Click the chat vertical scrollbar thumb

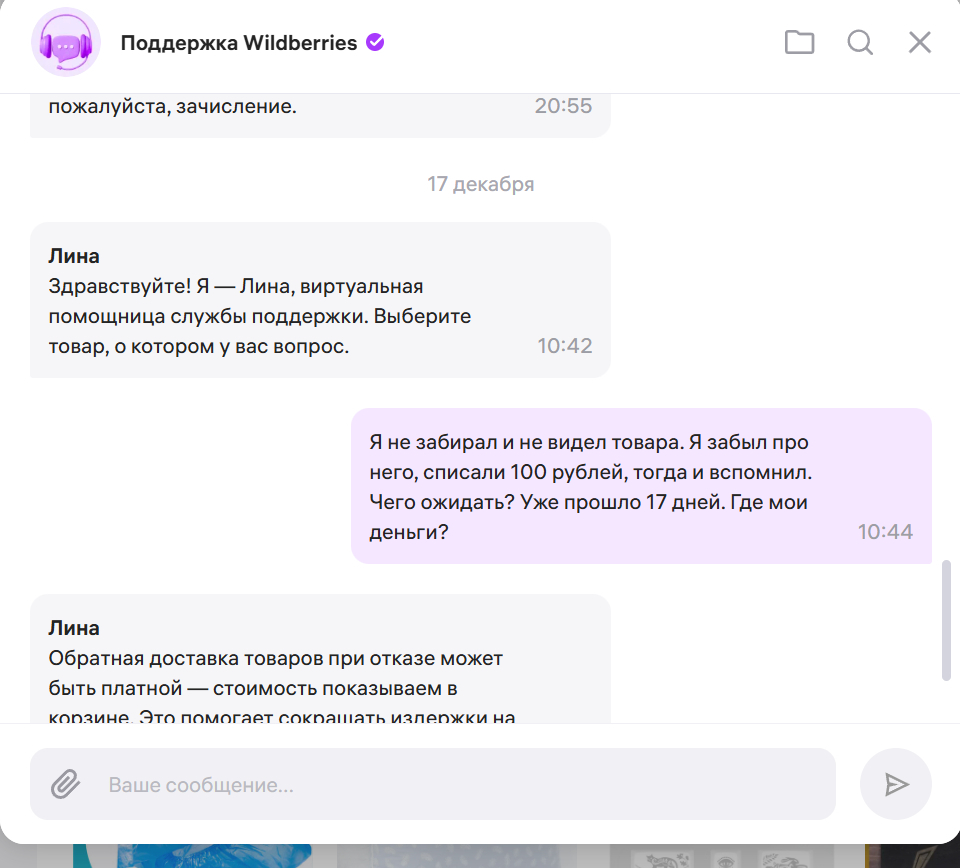946,619
